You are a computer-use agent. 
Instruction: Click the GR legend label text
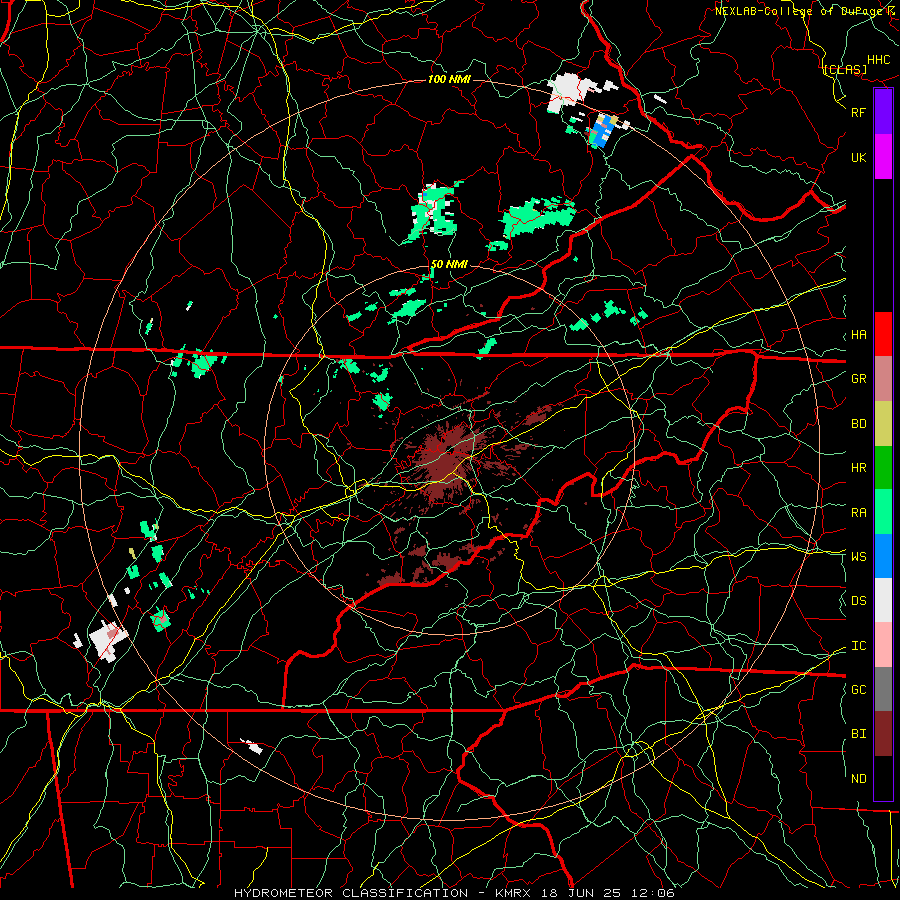[x=859, y=379]
